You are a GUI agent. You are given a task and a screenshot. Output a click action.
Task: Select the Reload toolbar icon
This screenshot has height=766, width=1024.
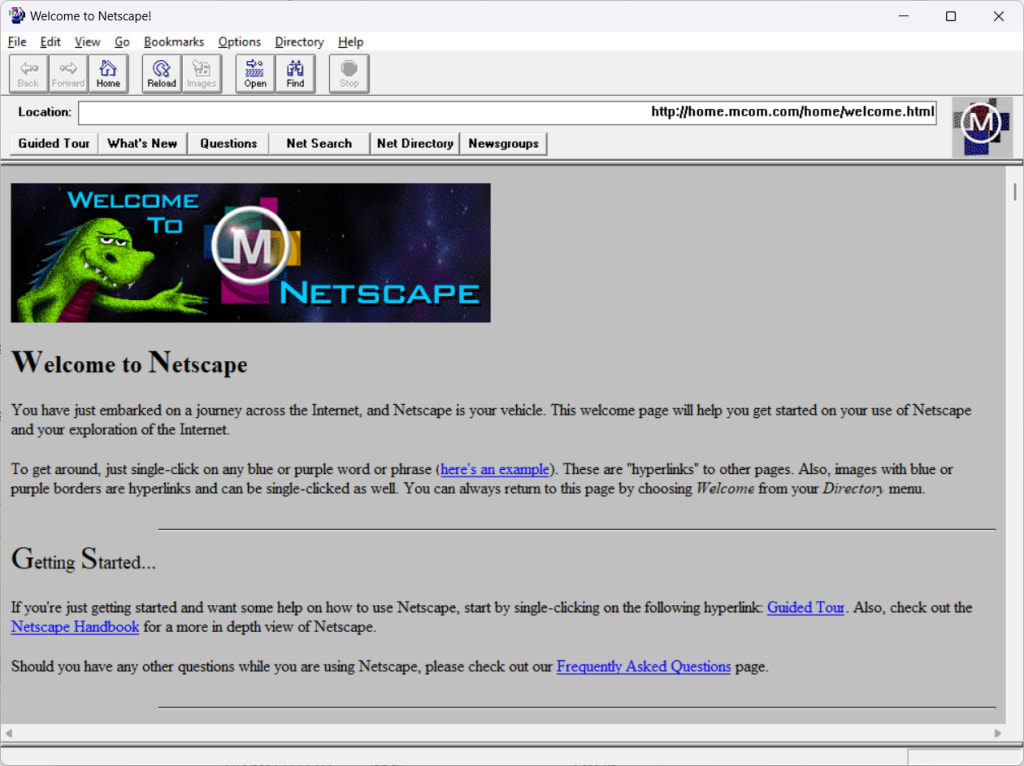[x=161, y=73]
